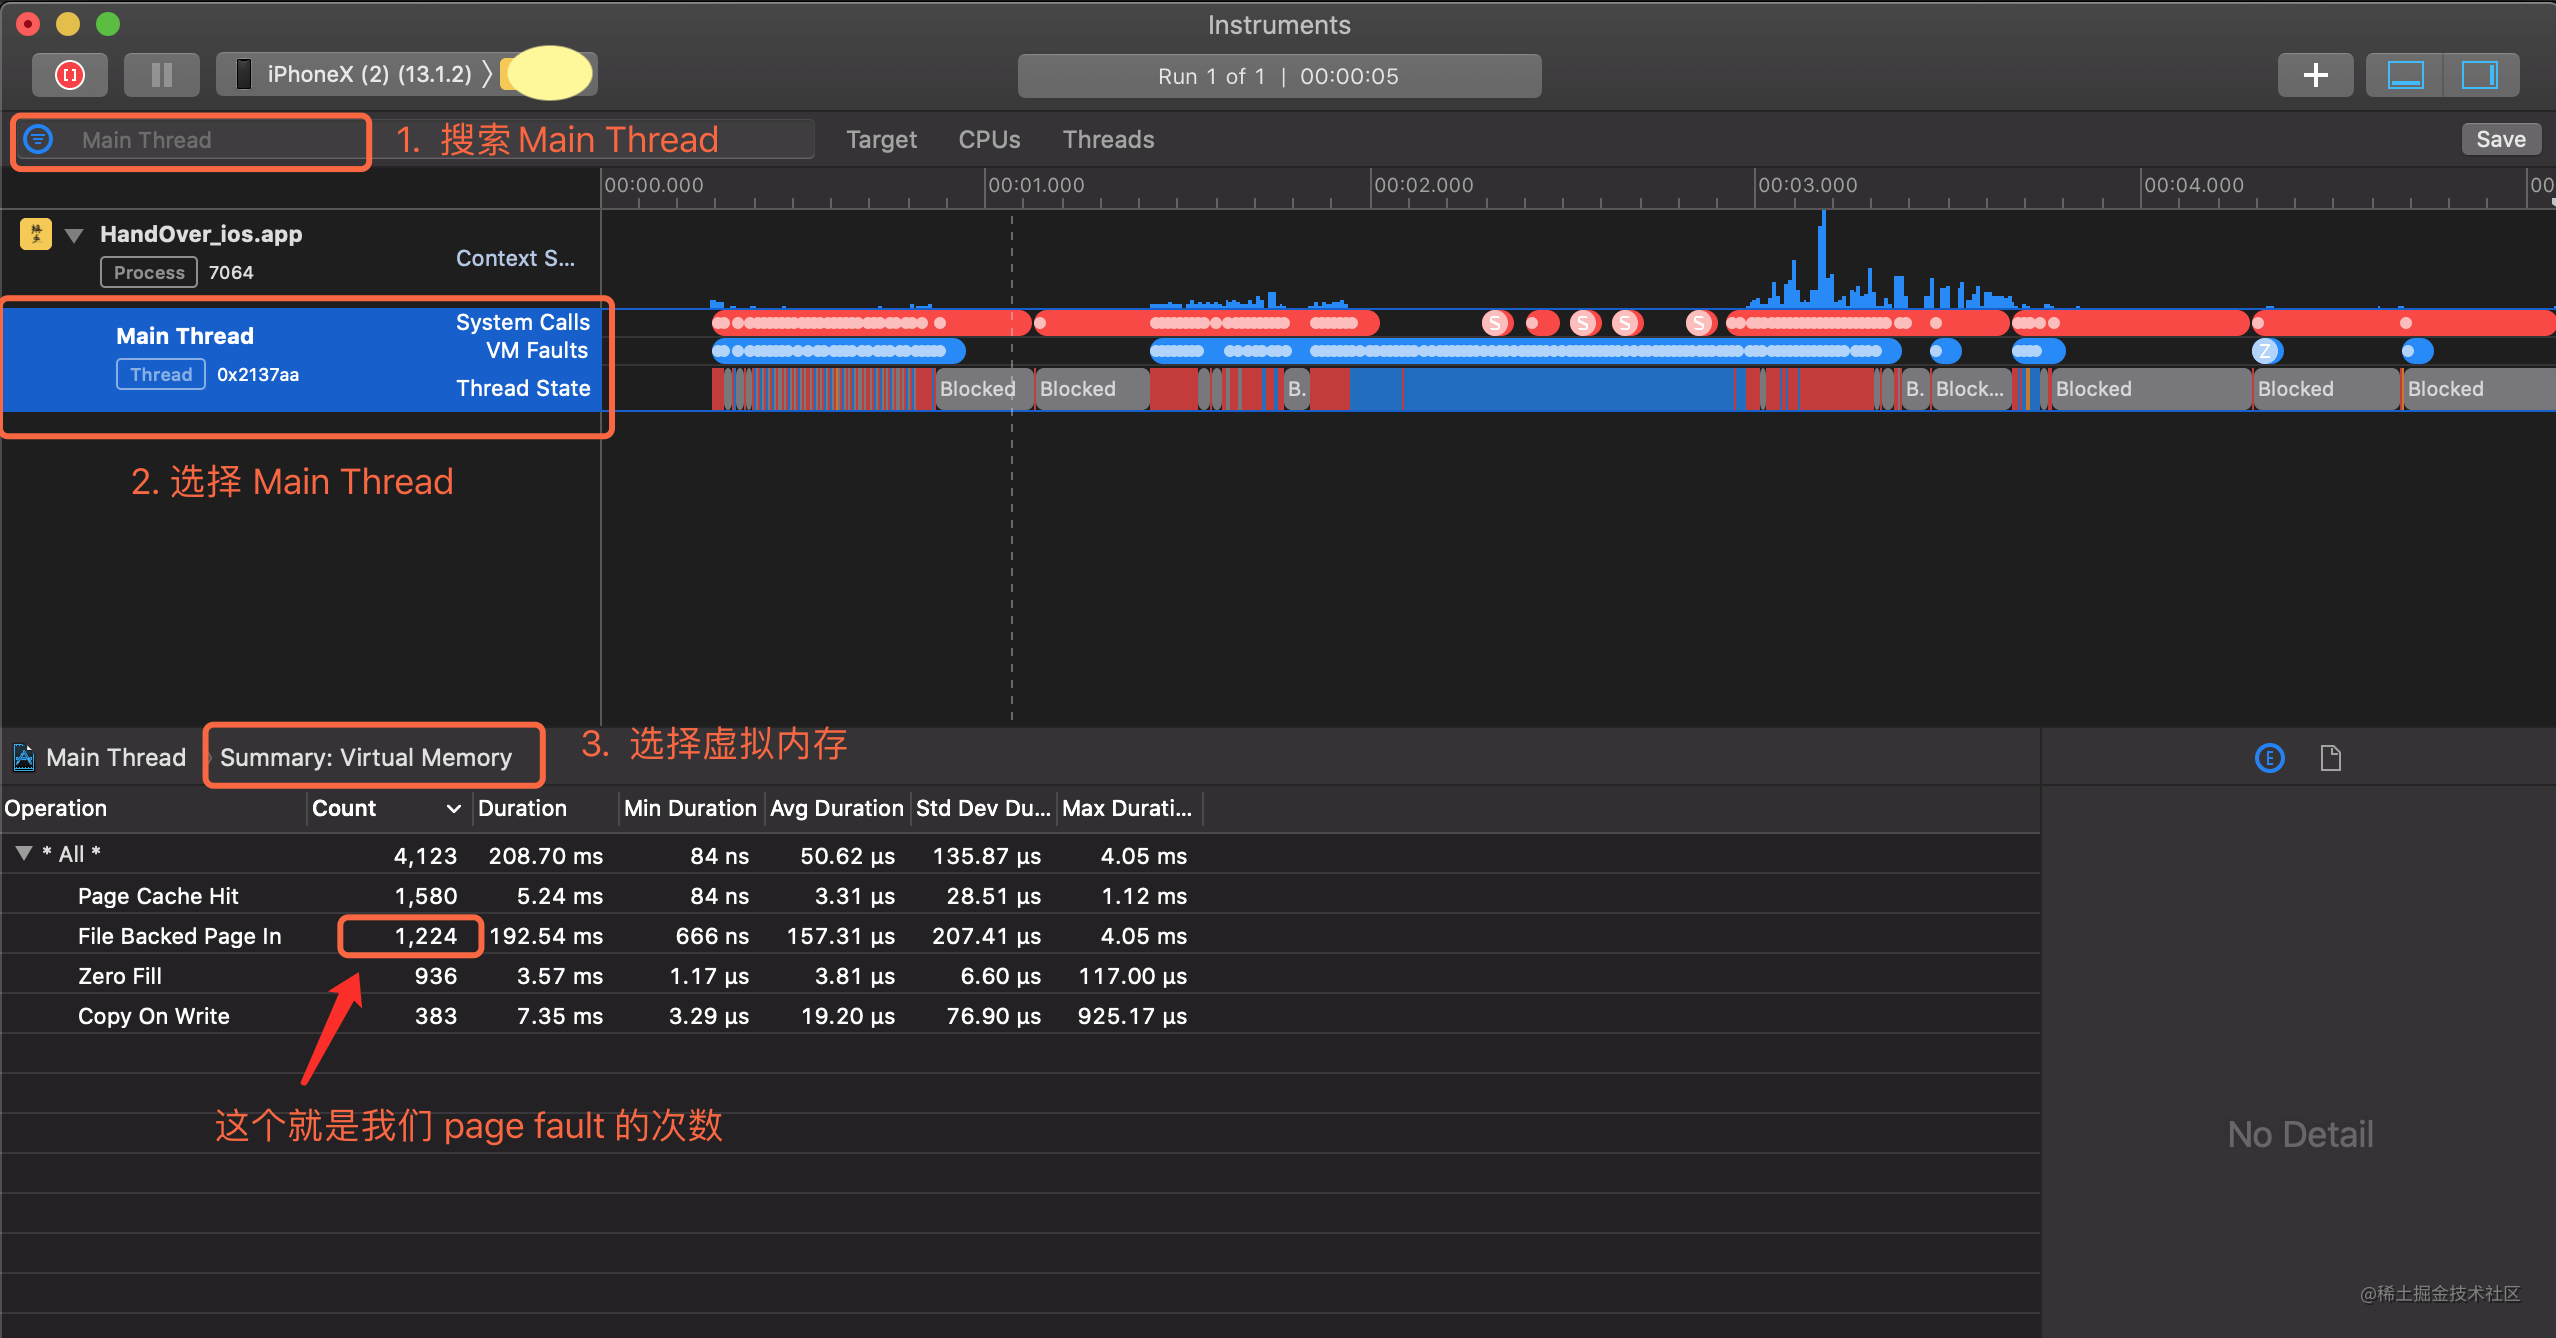Collapse the HandOver_ios.app process disclosure triangle
The height and width of the screenshot is (1338, 2556).
(x=73, y=235)
